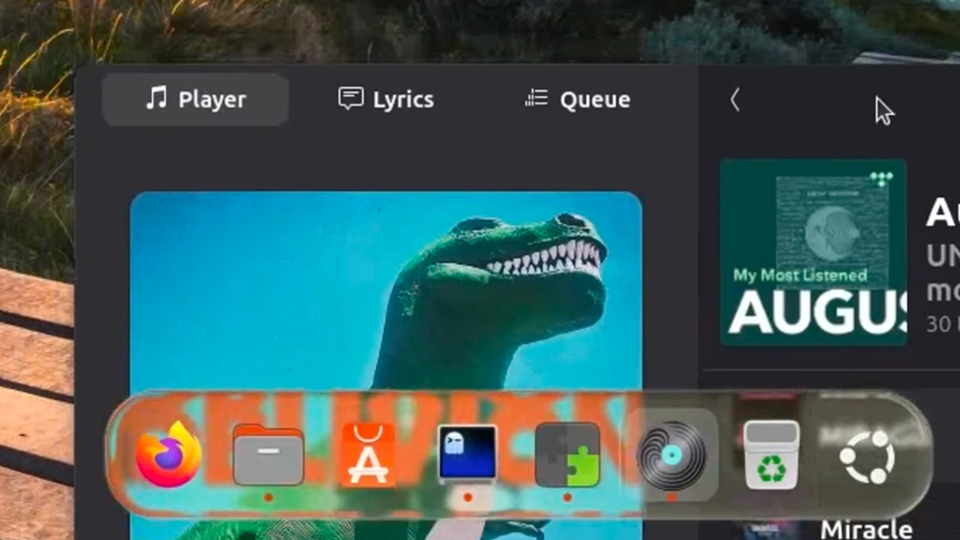Open the Trash recycle bin icon
The height and width of the screenshot is (540, 960).
point(771,455)
